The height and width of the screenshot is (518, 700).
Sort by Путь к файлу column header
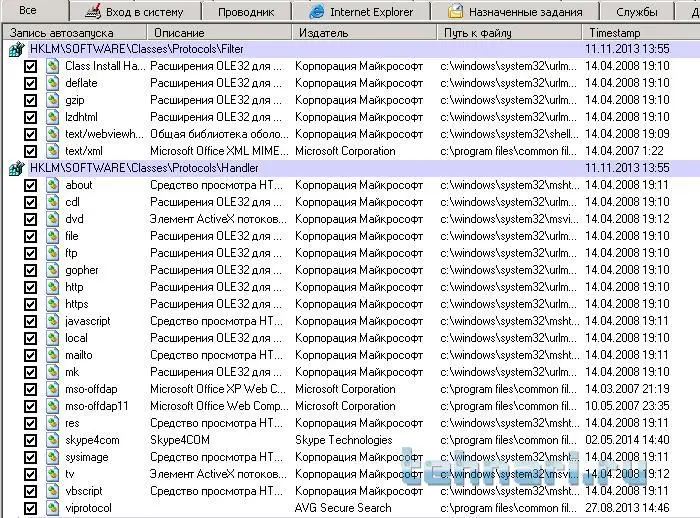coord(509,33)
